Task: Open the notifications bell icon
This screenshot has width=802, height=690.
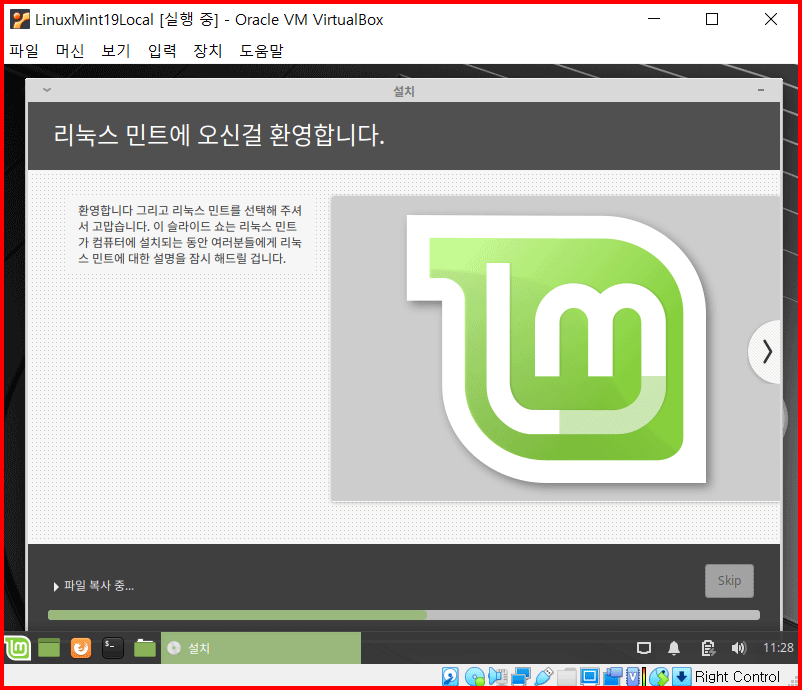Action: (674, 648)
